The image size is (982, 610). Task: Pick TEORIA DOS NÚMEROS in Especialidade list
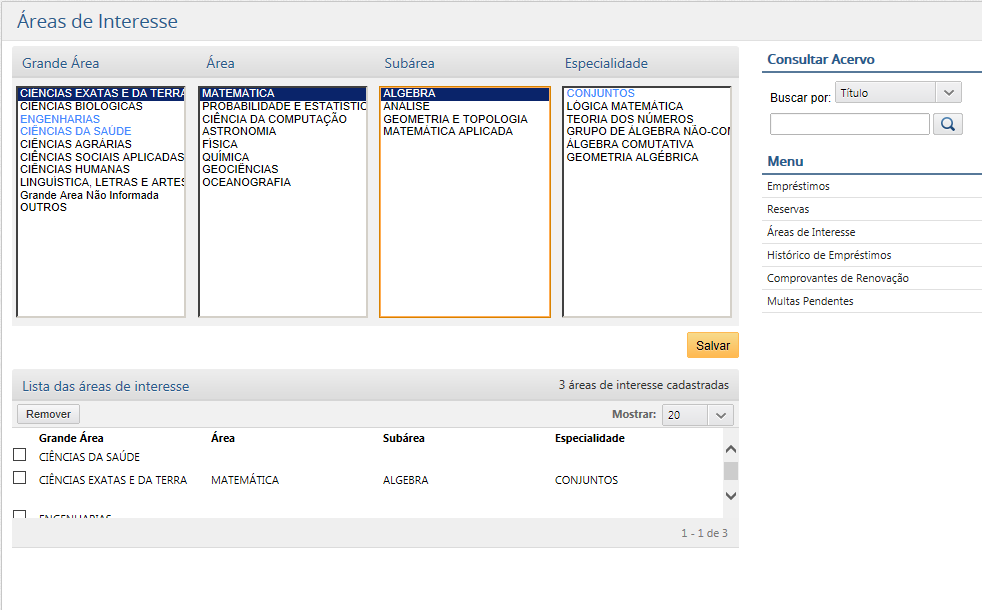tap(629, 119)
